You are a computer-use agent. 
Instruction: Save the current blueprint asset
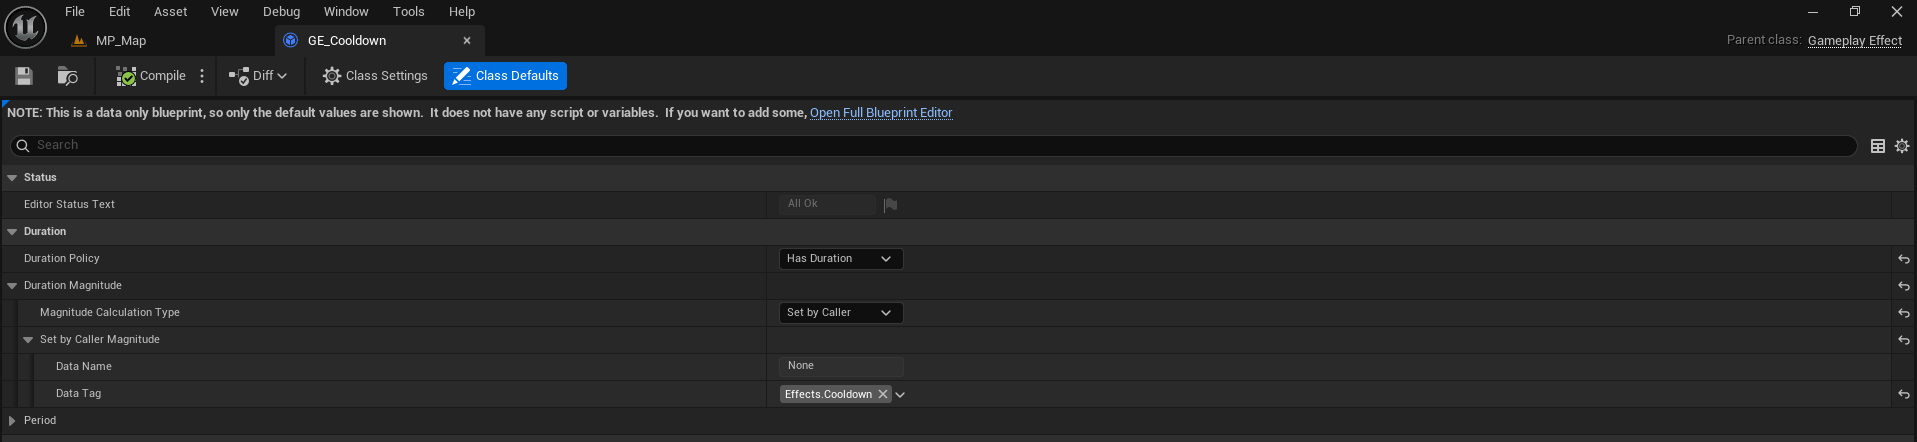[24, 76]
